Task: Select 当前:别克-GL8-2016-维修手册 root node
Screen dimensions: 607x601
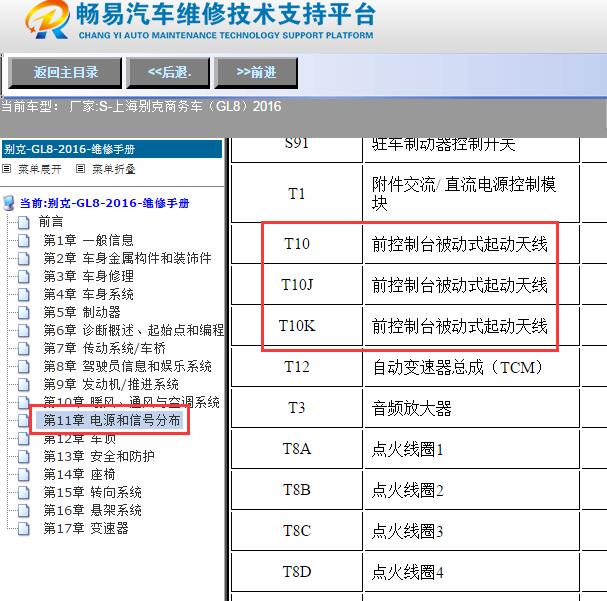Action: (105, 203)
